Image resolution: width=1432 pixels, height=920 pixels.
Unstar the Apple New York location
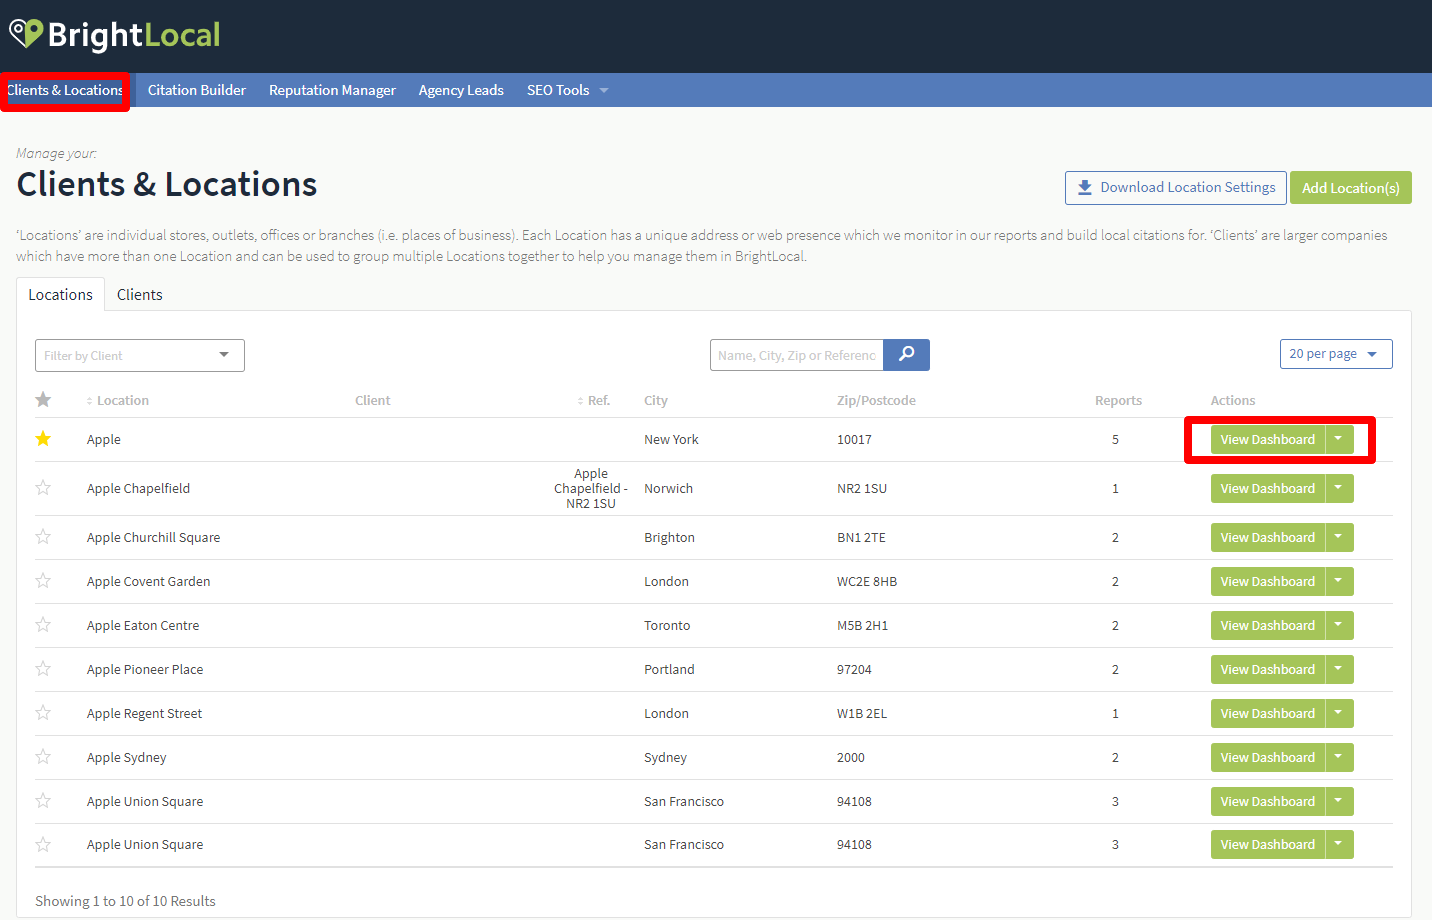point(43,439)
